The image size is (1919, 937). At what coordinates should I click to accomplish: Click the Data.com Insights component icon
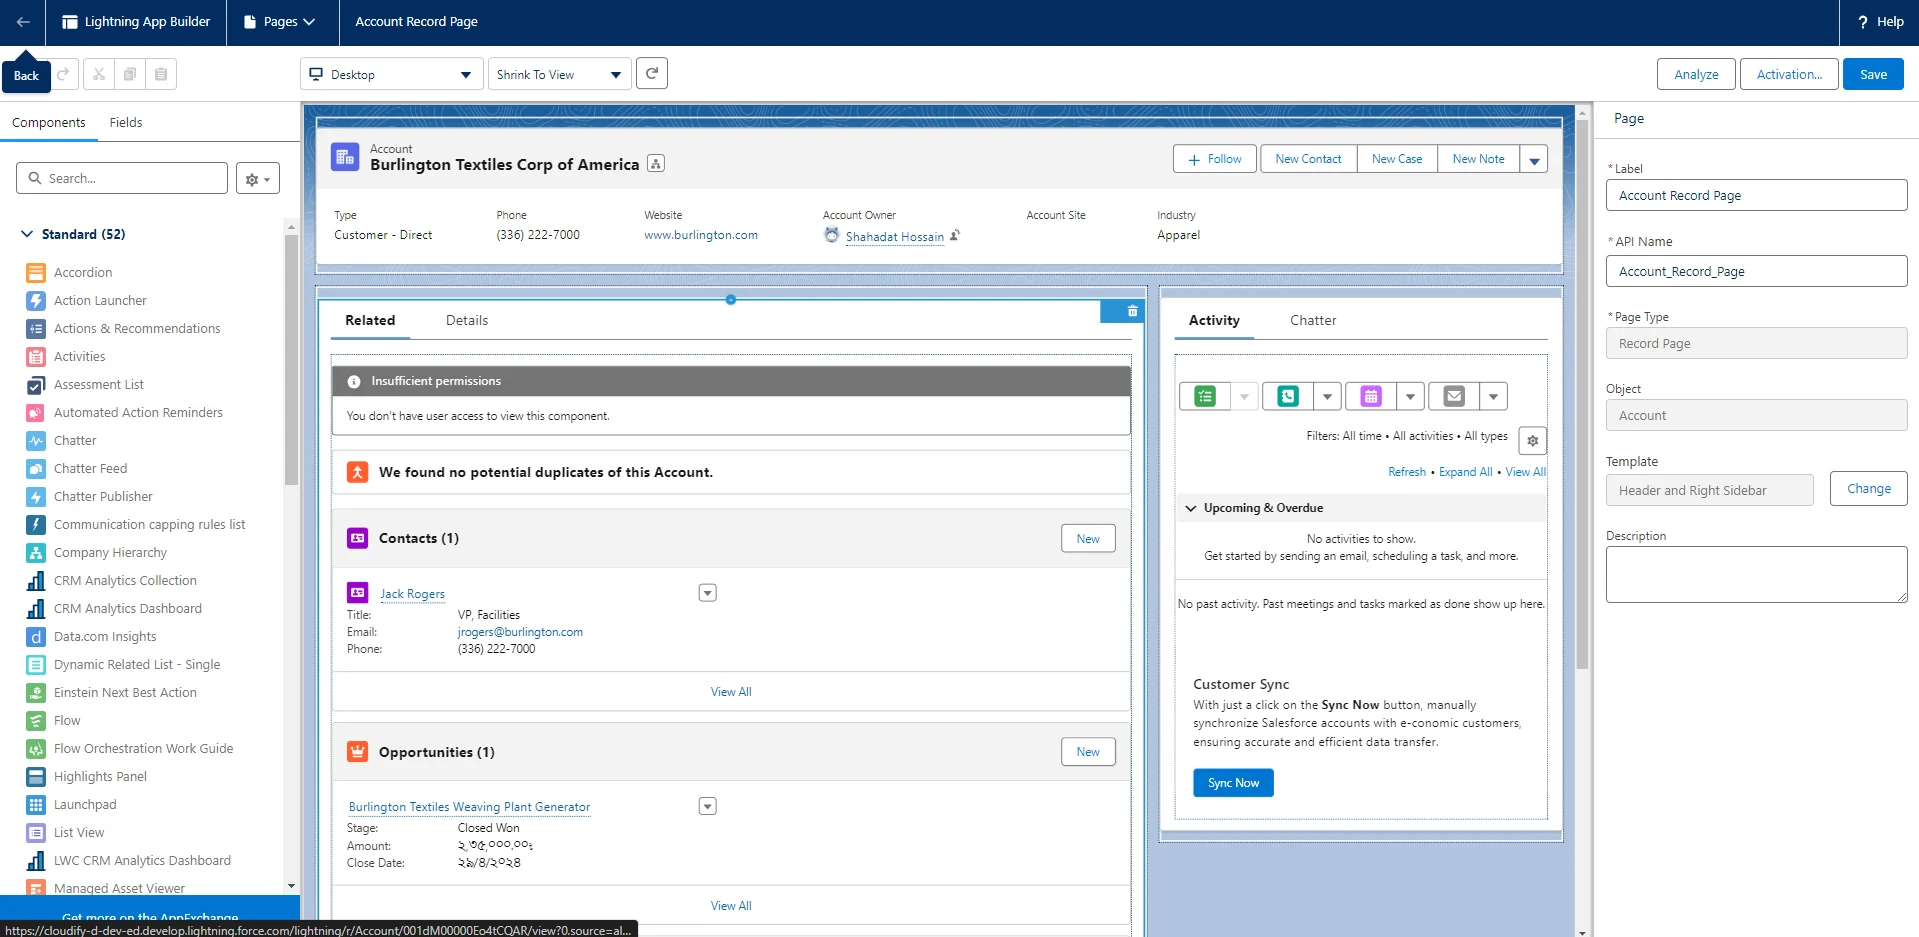[x=36, y=636]
